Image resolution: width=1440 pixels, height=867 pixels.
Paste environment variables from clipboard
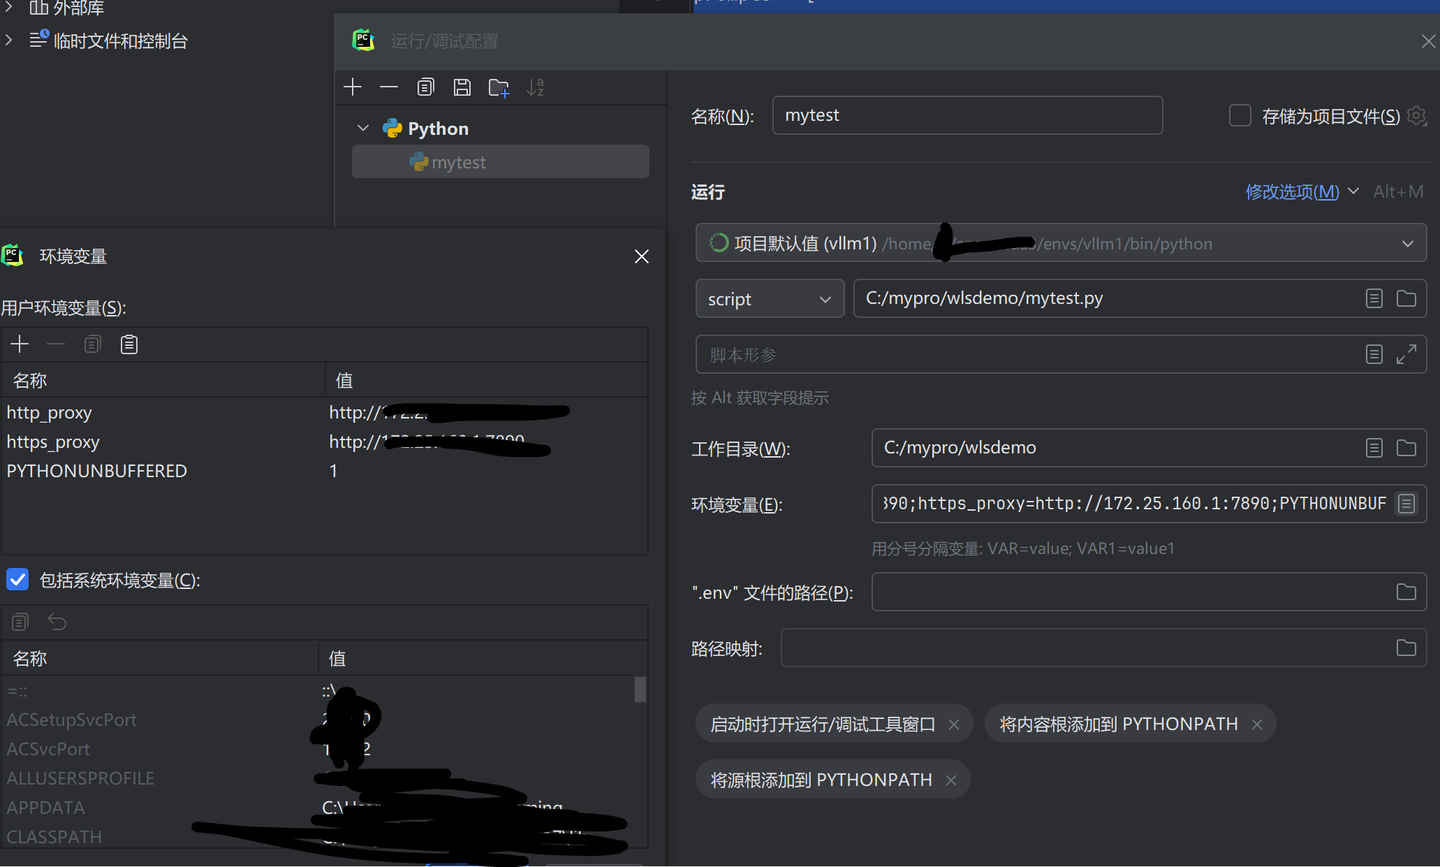pos(129,344)
